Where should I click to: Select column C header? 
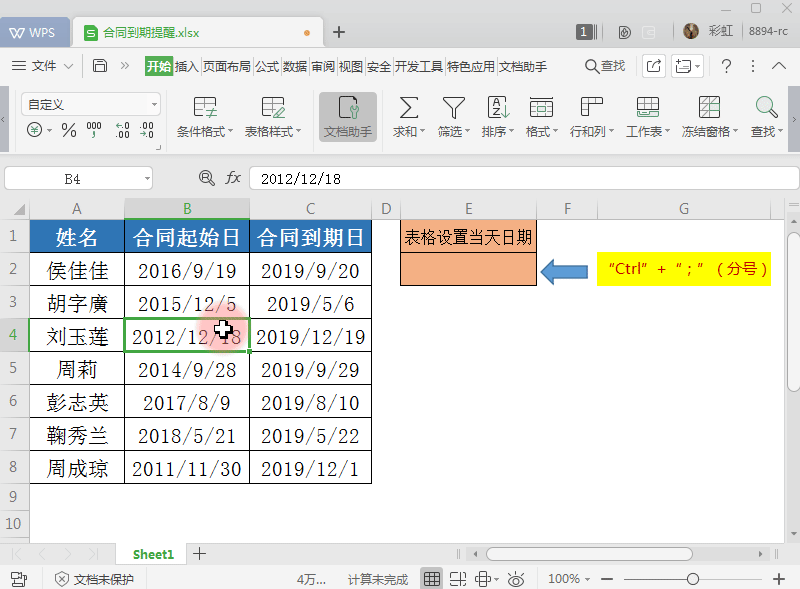pos(310,209)
